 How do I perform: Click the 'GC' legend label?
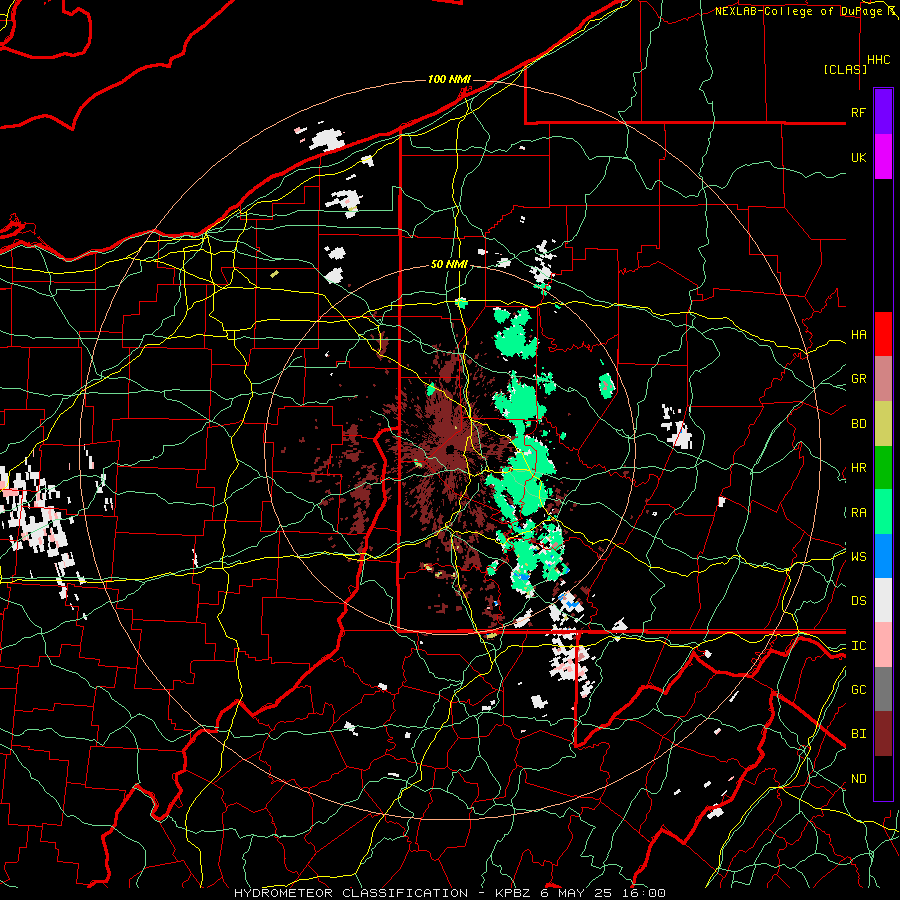point(858,690)
